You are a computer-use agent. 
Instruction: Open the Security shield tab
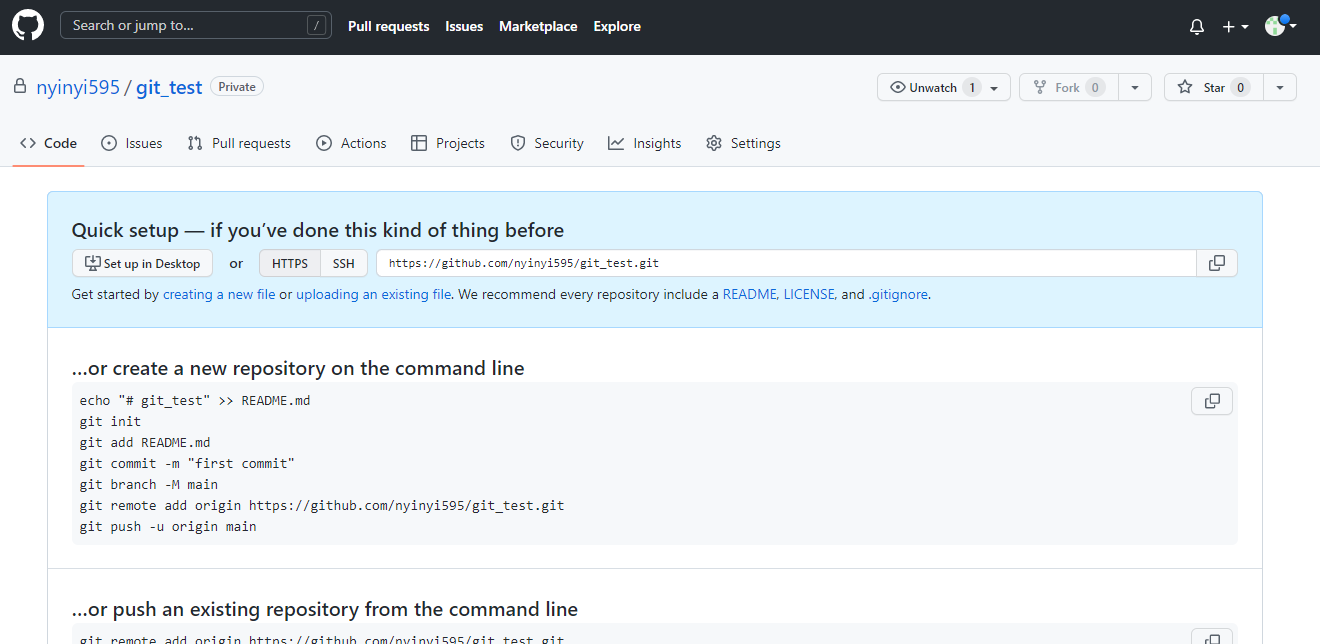pyautogui.click(x=547, y=143)
